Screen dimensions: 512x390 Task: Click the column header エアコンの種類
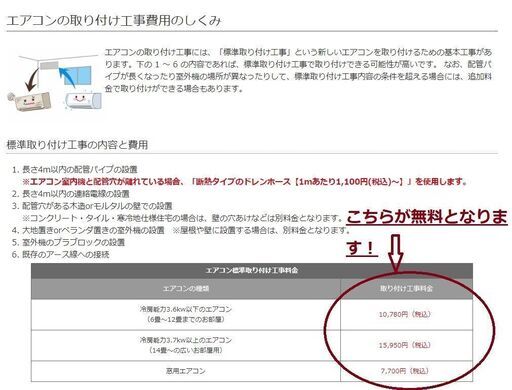click(186, 289)
